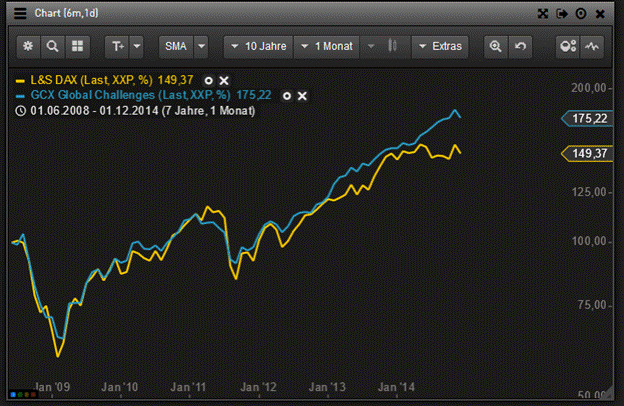Expand the T+ tool dropdown arrow
The image size is (624, 406).
[136, 47]
